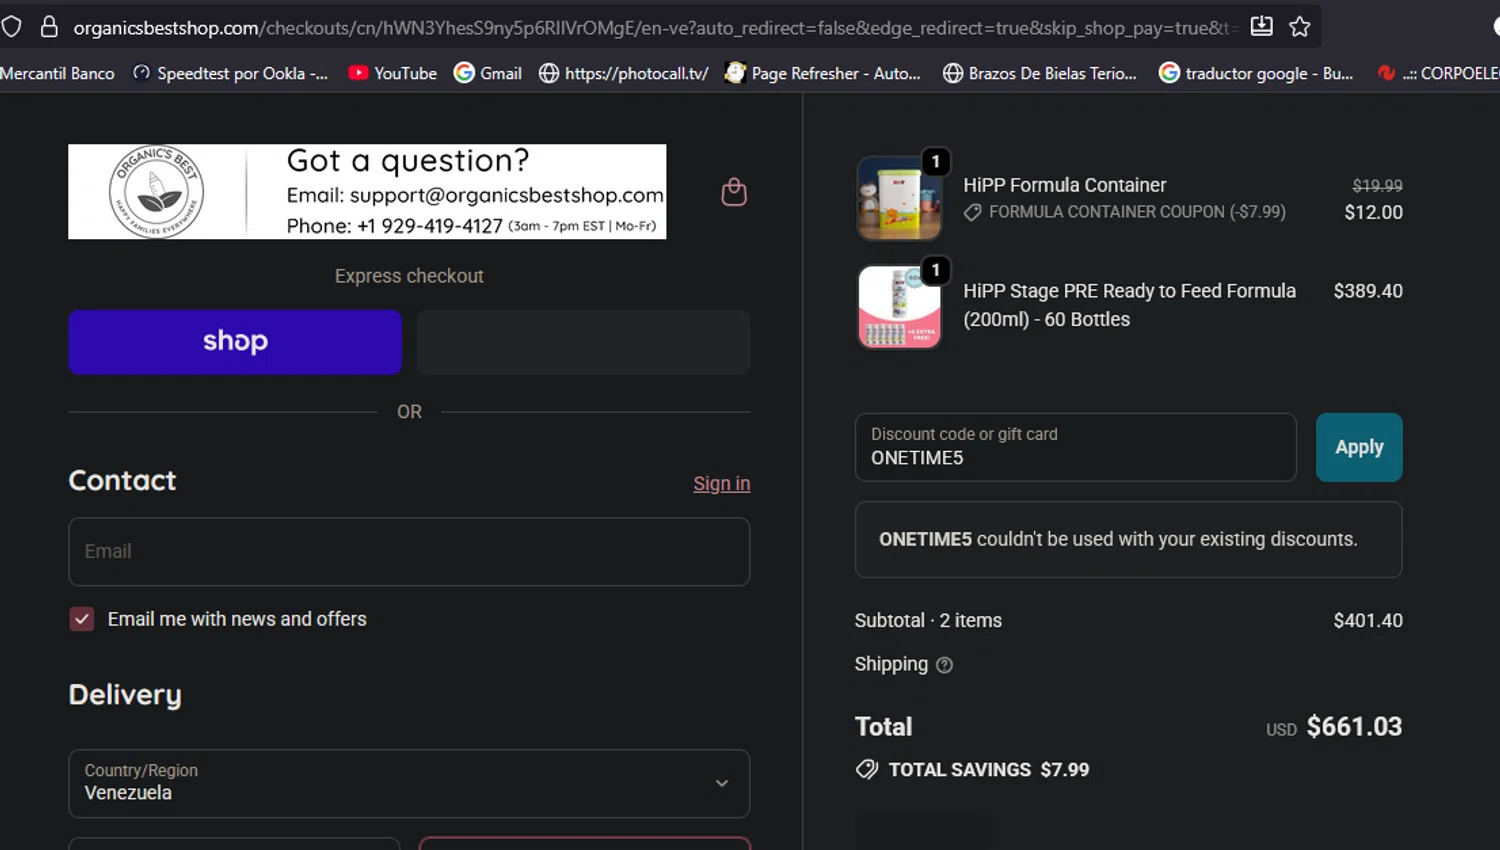Click the Express checkout heading

409,276
